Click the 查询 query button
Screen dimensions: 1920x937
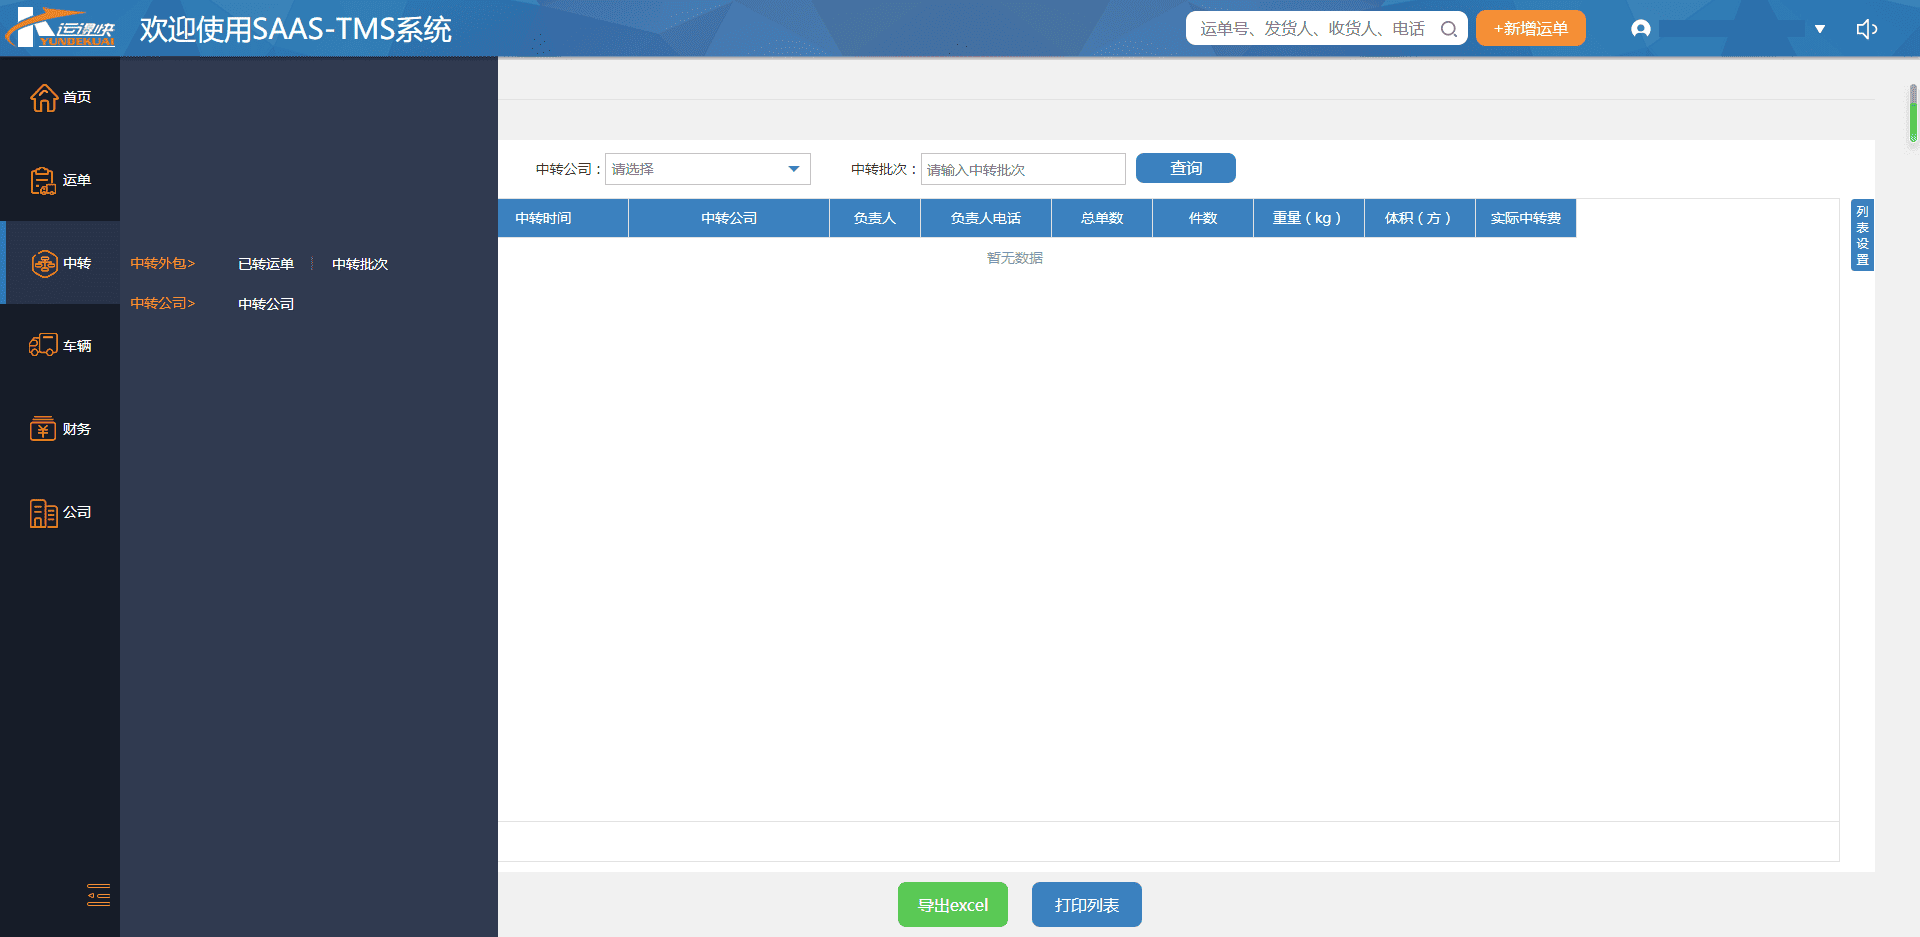[x=1185, y=168]
